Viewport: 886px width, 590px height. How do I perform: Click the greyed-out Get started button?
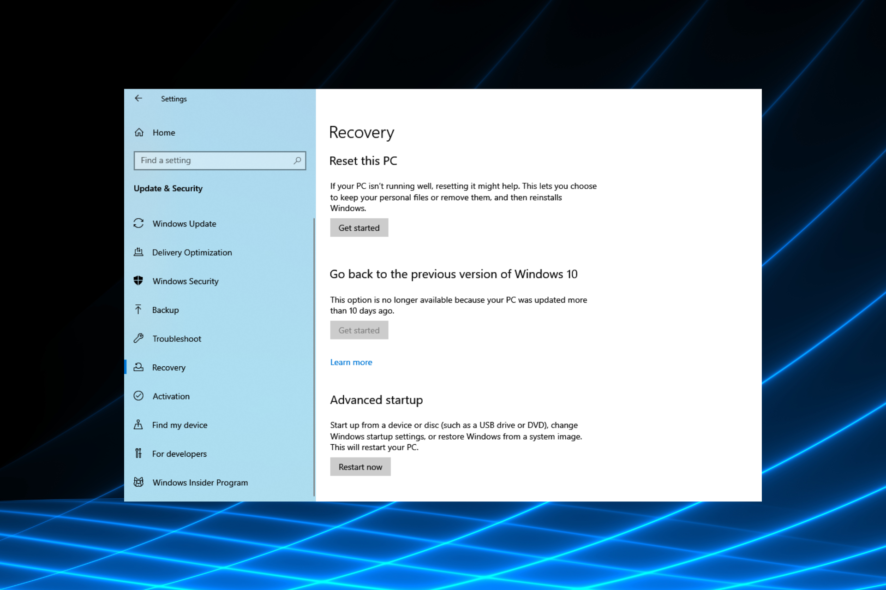[x=359, y=330]
